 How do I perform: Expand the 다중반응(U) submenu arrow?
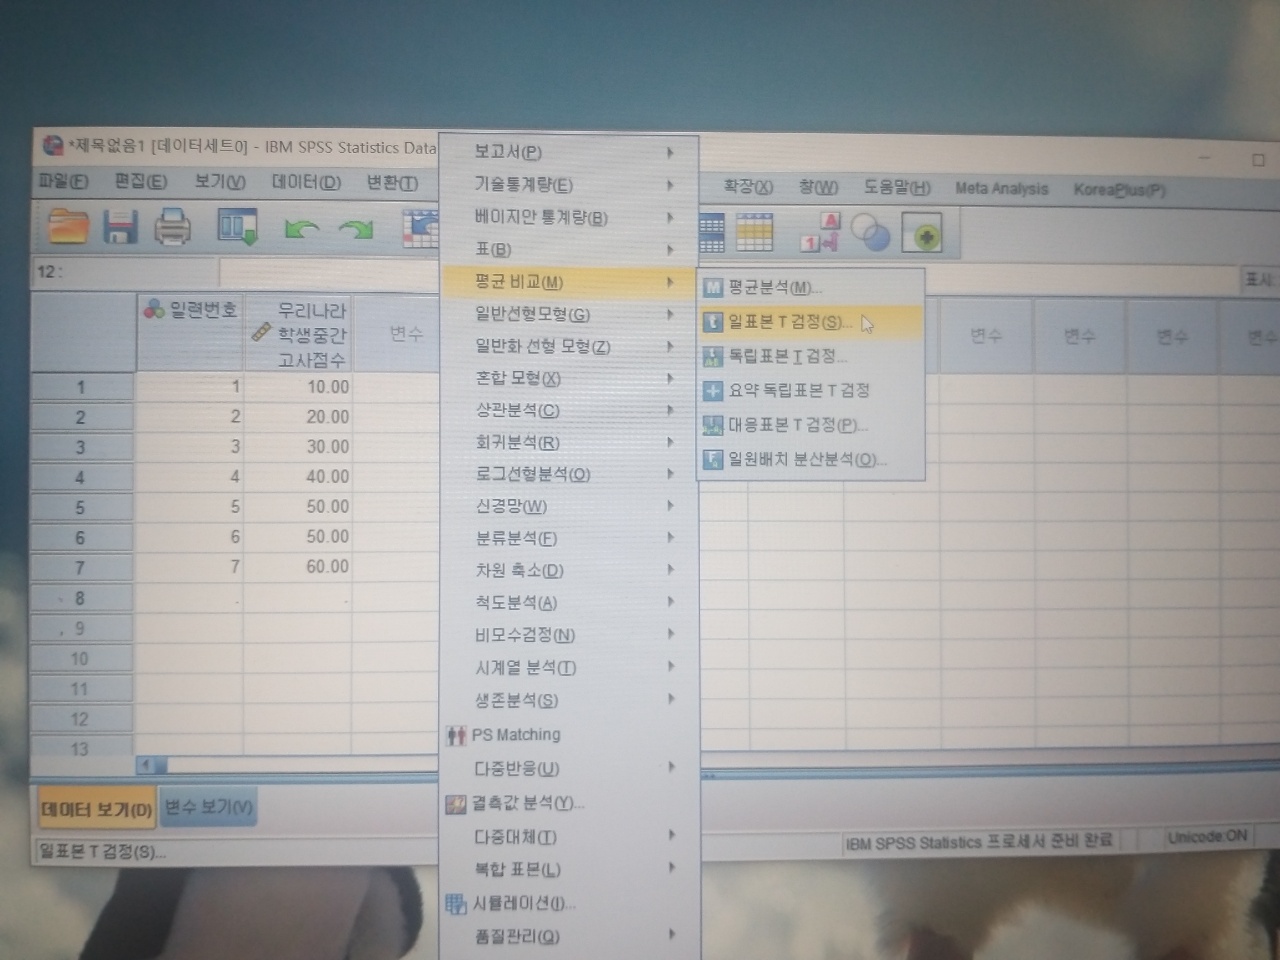(x=670, y=768)
